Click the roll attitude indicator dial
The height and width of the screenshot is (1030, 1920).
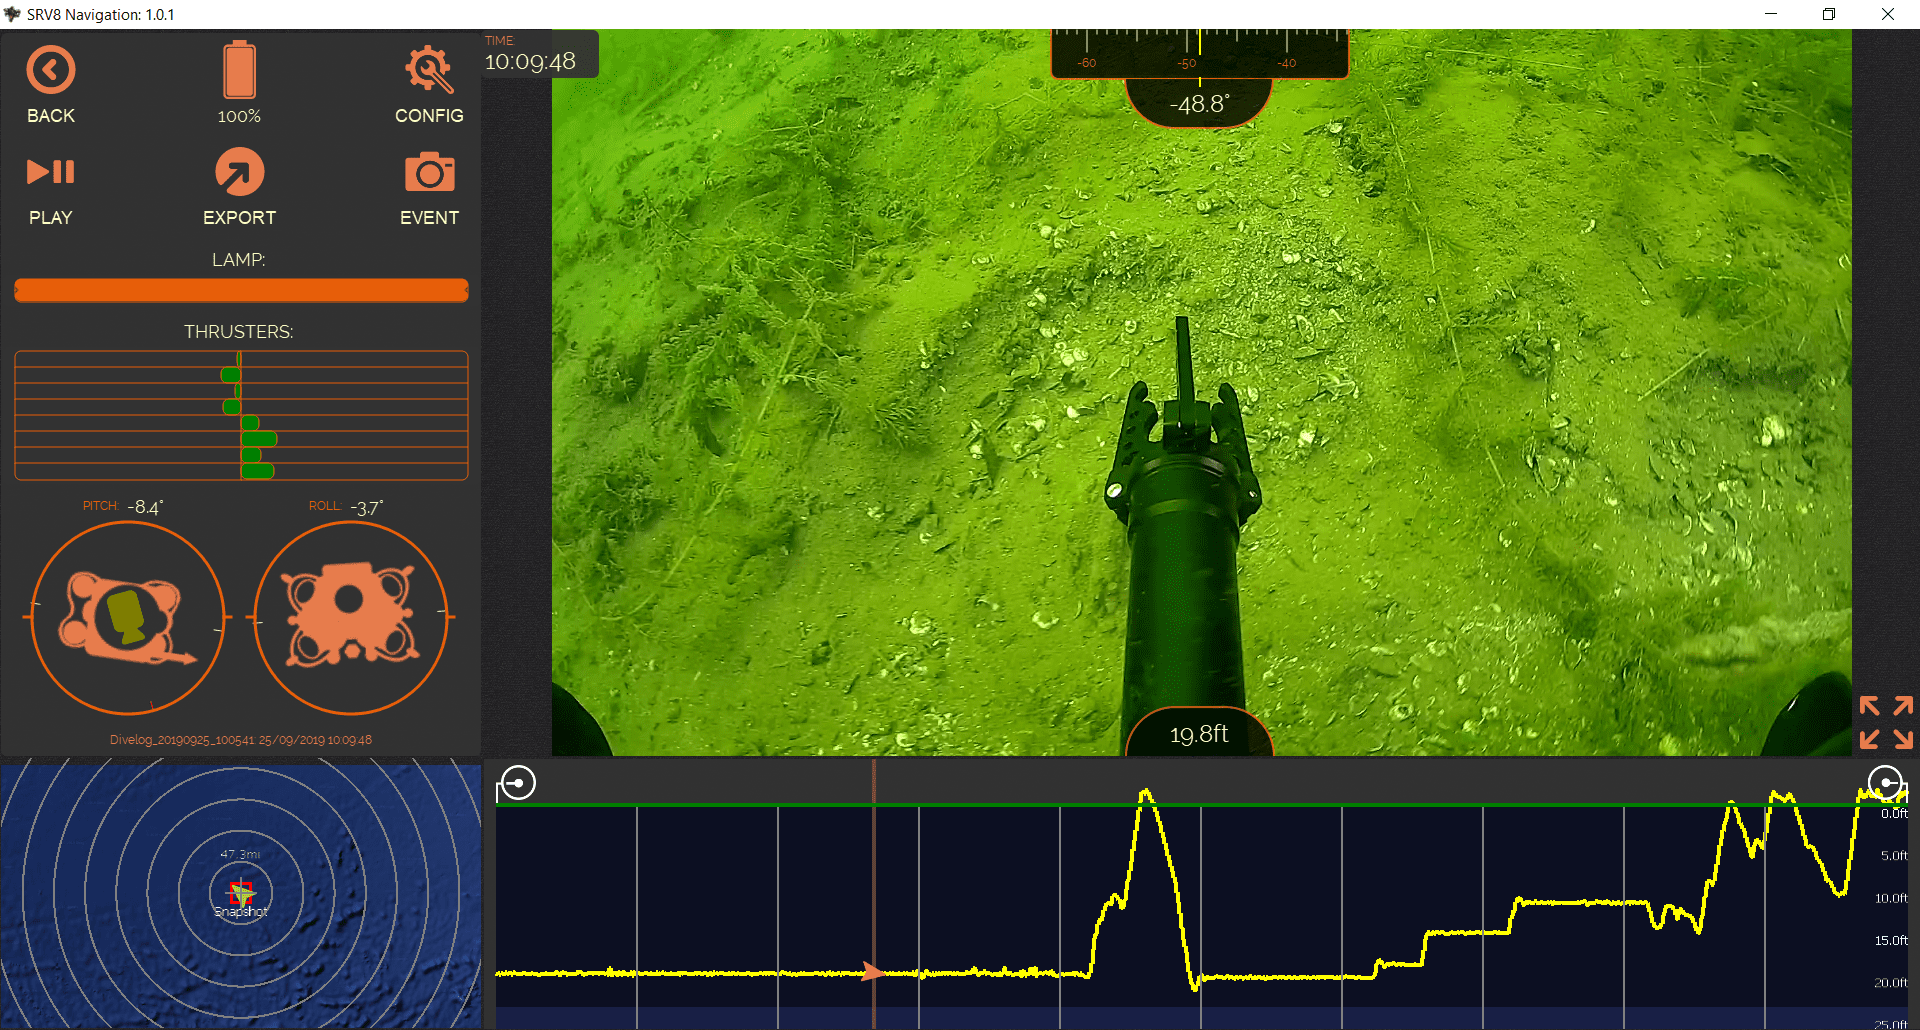pos(351,618)
